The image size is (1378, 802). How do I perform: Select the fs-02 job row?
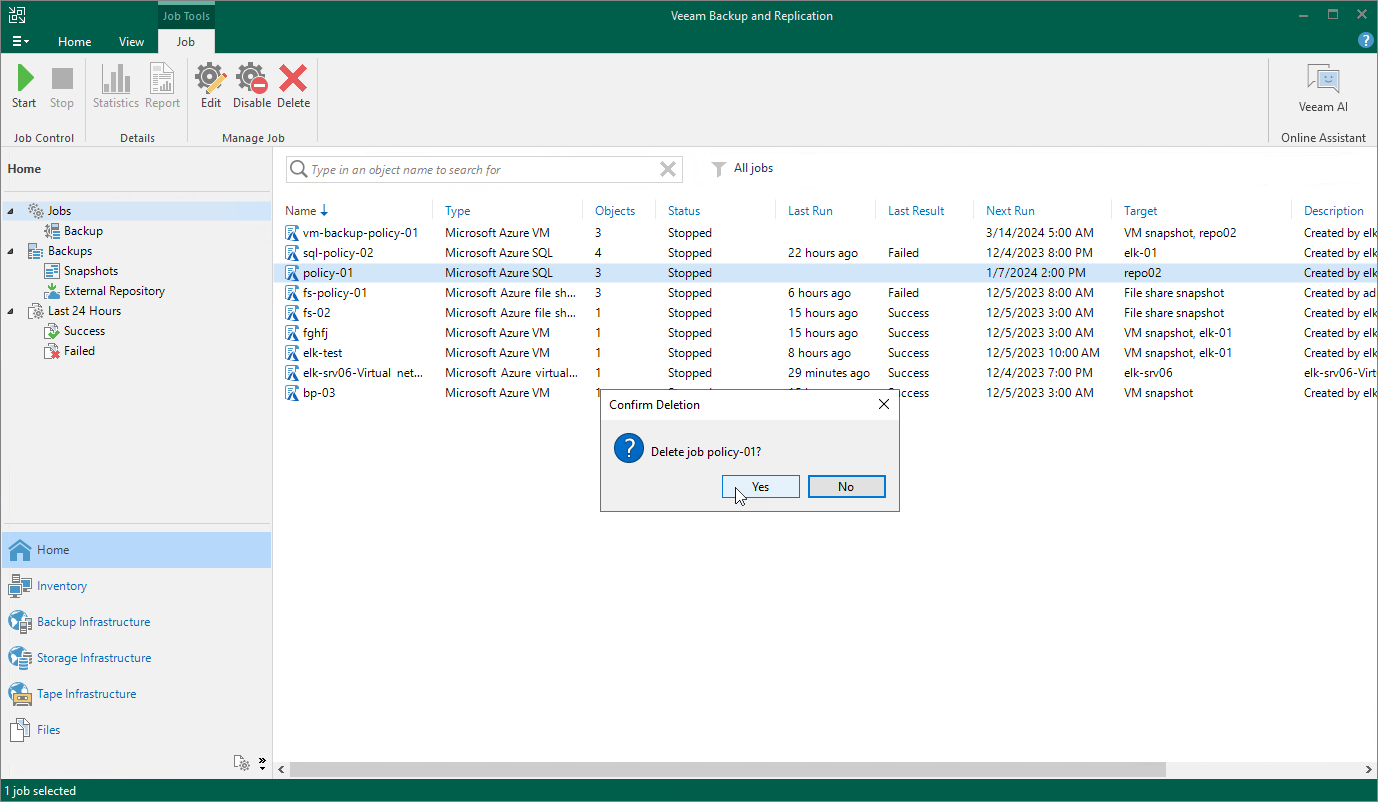tap(825, 313)
